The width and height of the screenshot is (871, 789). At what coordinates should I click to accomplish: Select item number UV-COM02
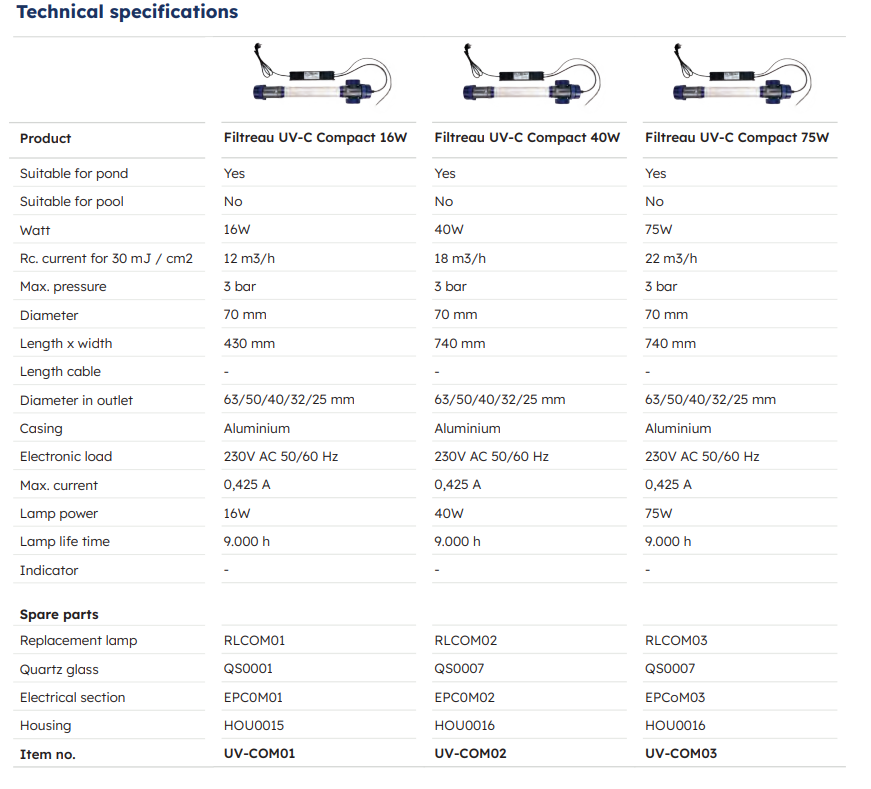[x=470, y=754]
